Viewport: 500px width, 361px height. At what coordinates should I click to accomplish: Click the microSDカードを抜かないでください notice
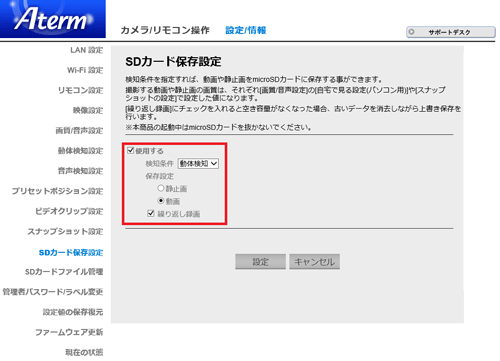[x=218, y=127]
